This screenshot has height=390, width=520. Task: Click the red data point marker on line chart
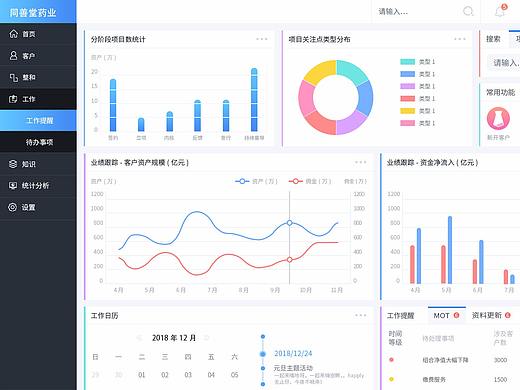[x=290, y=260]
